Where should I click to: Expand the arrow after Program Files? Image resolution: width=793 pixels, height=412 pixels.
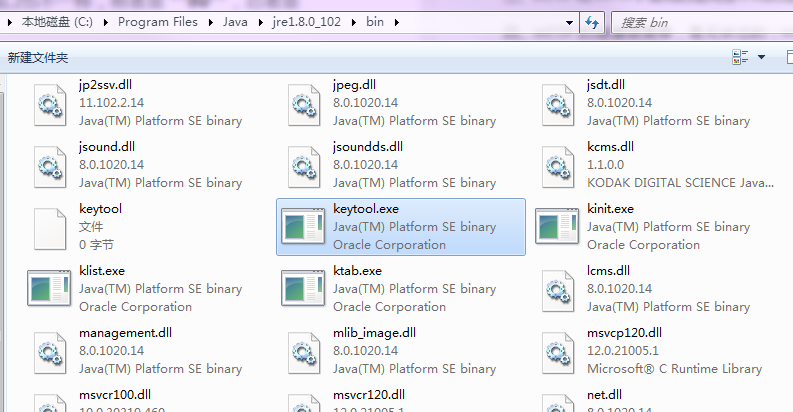pos(210,22)
